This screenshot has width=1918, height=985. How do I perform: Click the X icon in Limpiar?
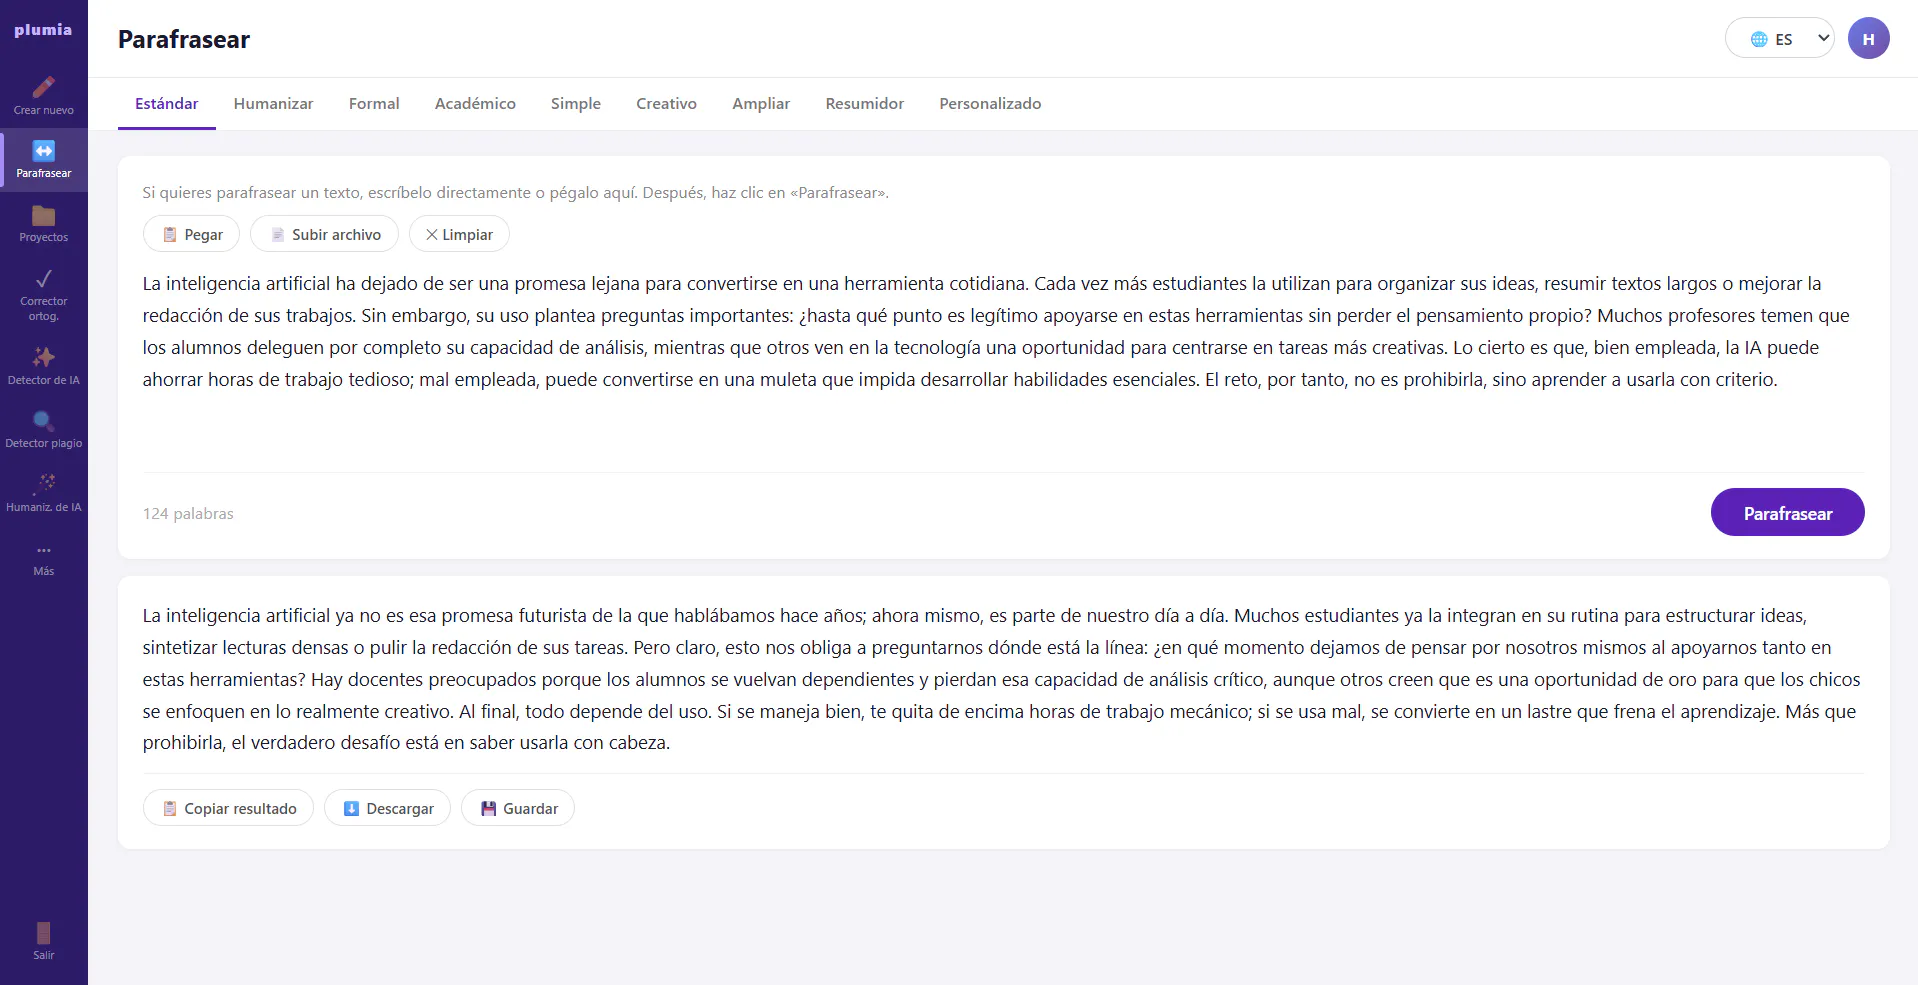tap(432, 234)
